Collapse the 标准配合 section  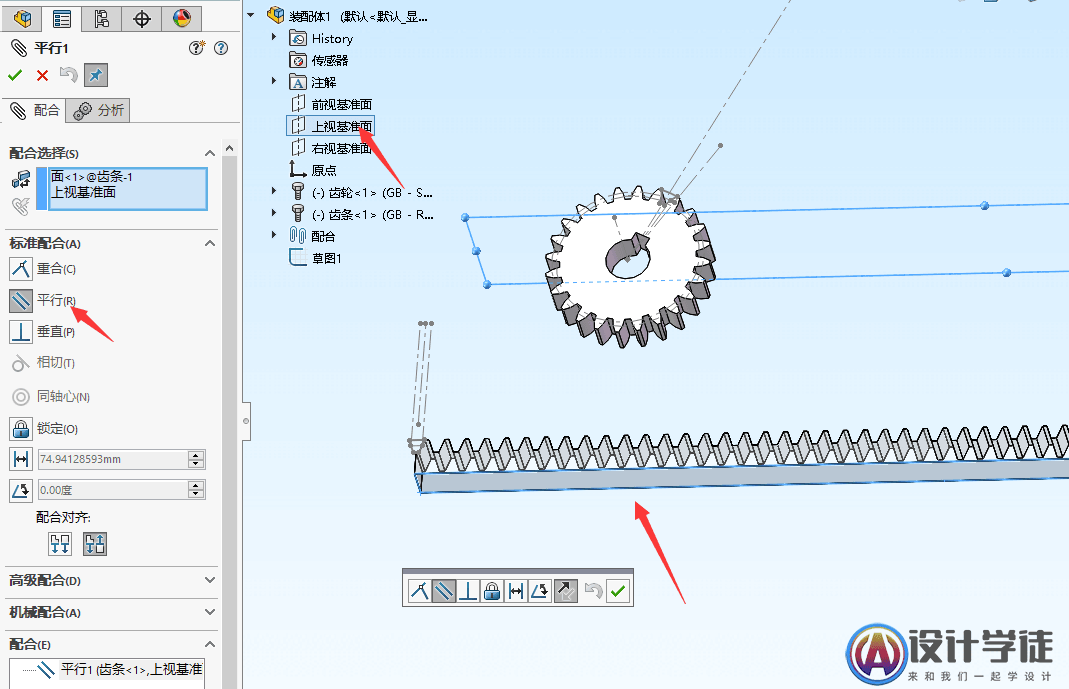(x=210, y=243)
